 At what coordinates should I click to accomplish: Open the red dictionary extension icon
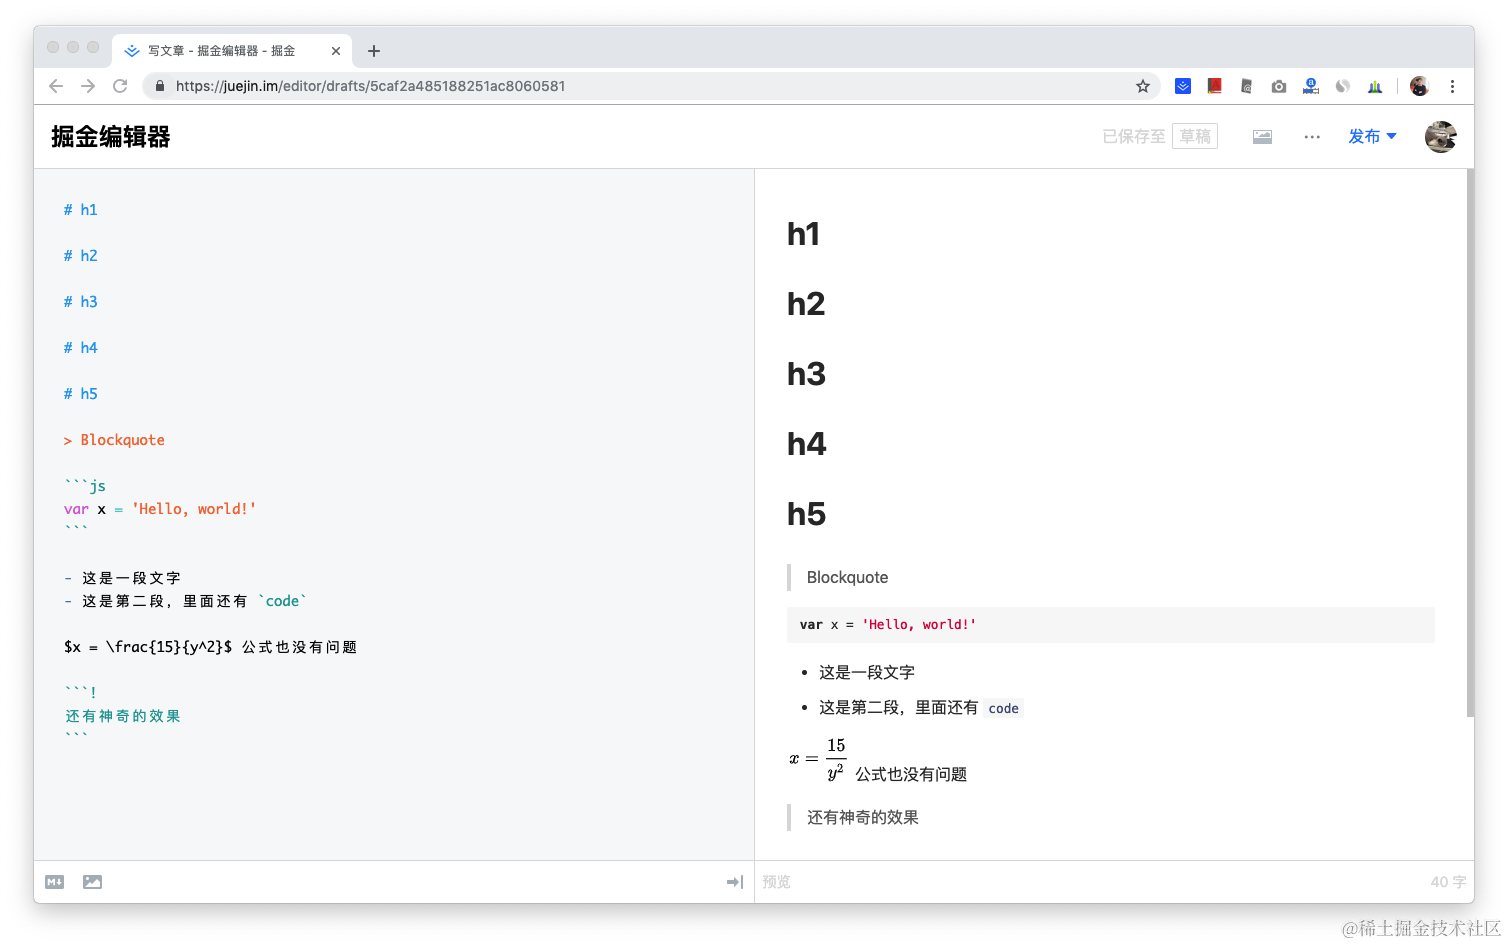tap(1214, 86)
